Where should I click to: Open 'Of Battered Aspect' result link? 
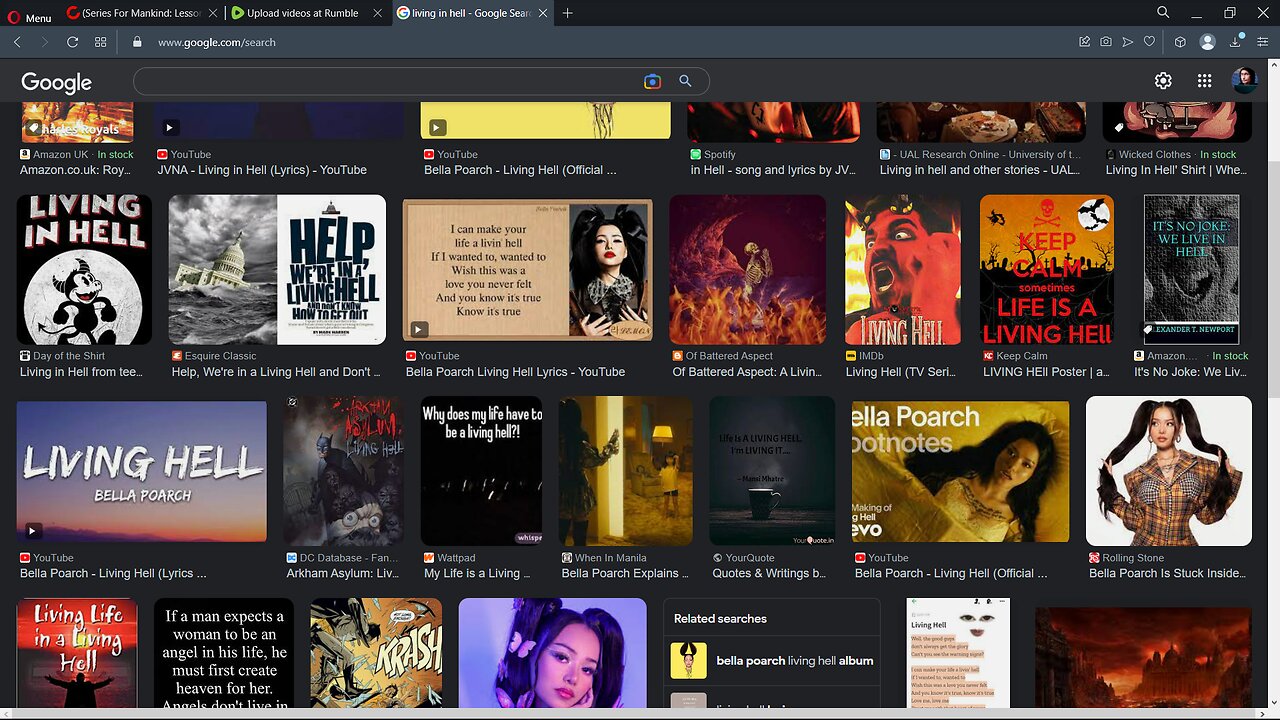tap(747, 372)
